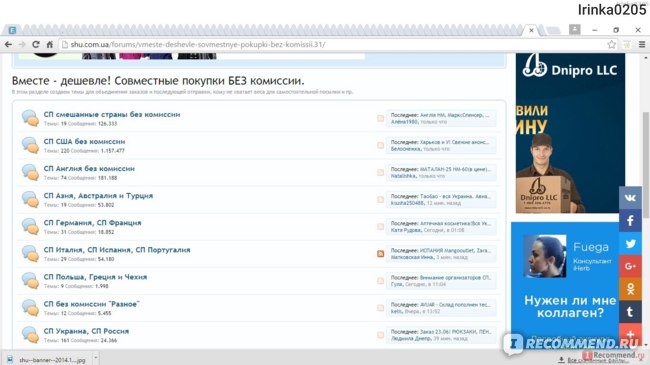Open last post 'Внимание организаторов СП'

456,277
